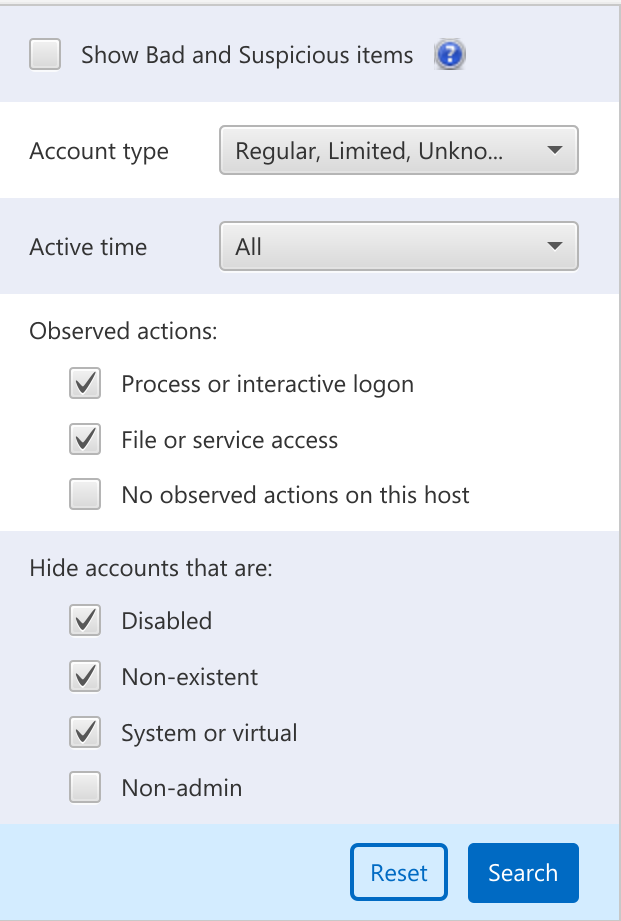This screenshot has width=621, height=921.
Task: Uncheck the Disabled accounts filter
Action: pyautogui.click(x=85, y=620)
